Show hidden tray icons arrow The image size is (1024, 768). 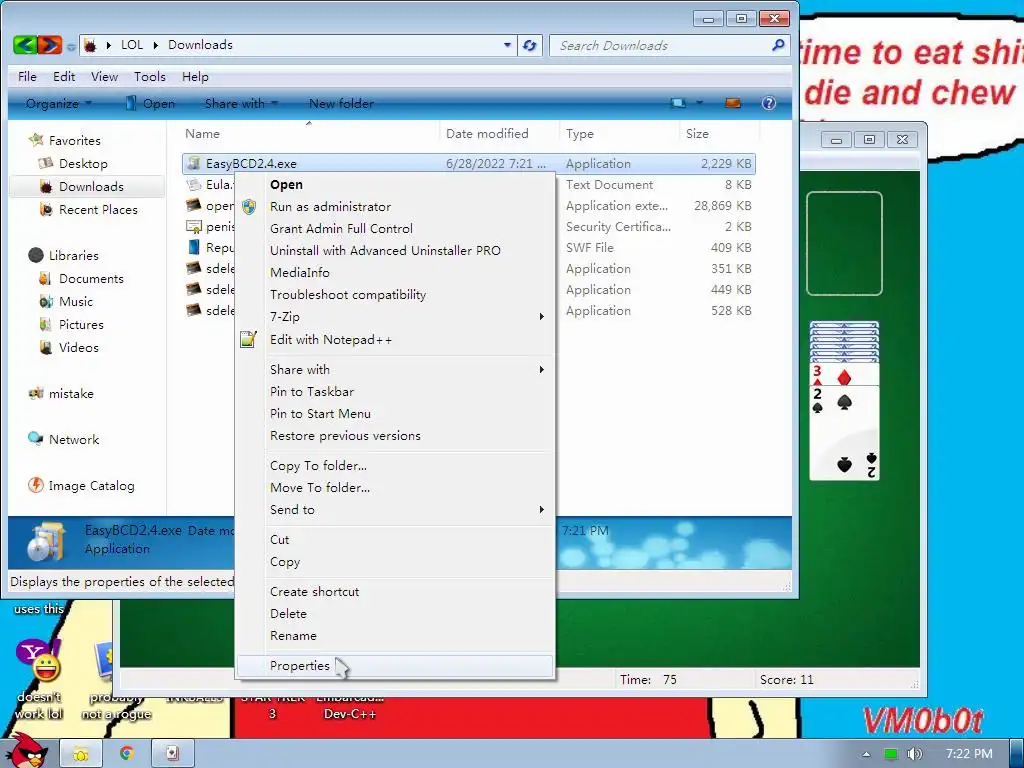click(866, 754)
